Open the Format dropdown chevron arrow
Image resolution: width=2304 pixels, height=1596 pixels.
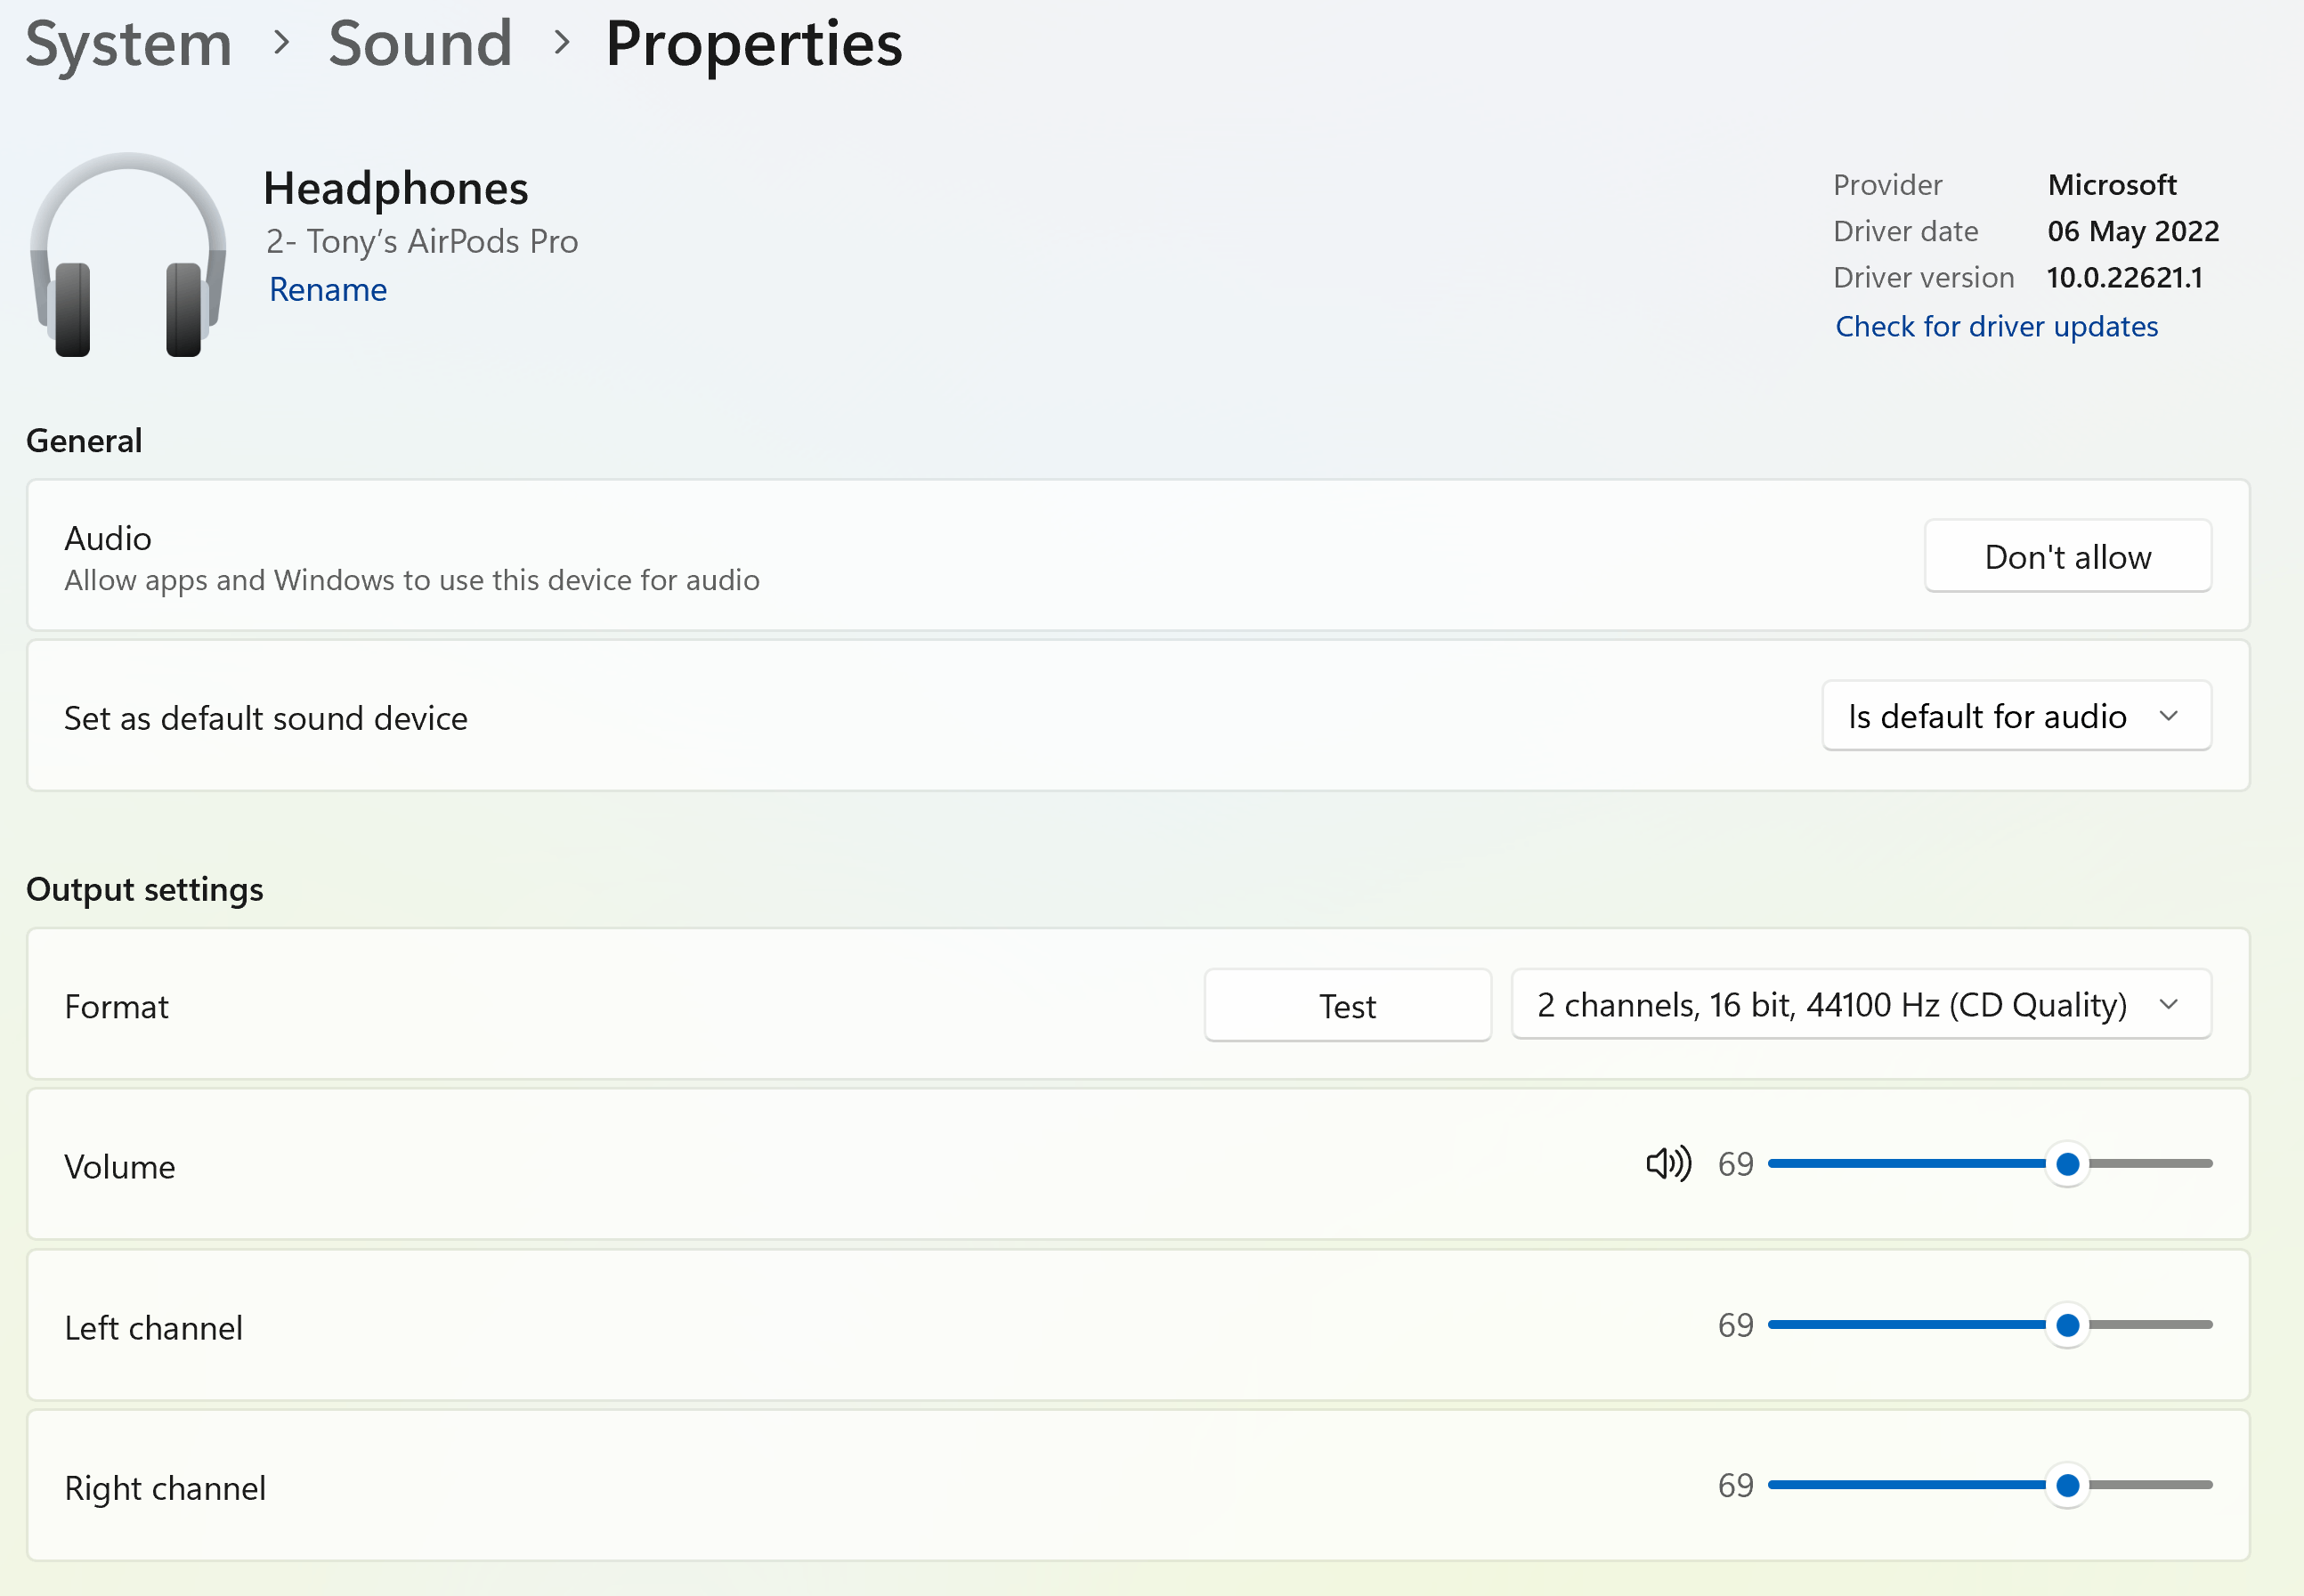(x=2168, y=1004)
